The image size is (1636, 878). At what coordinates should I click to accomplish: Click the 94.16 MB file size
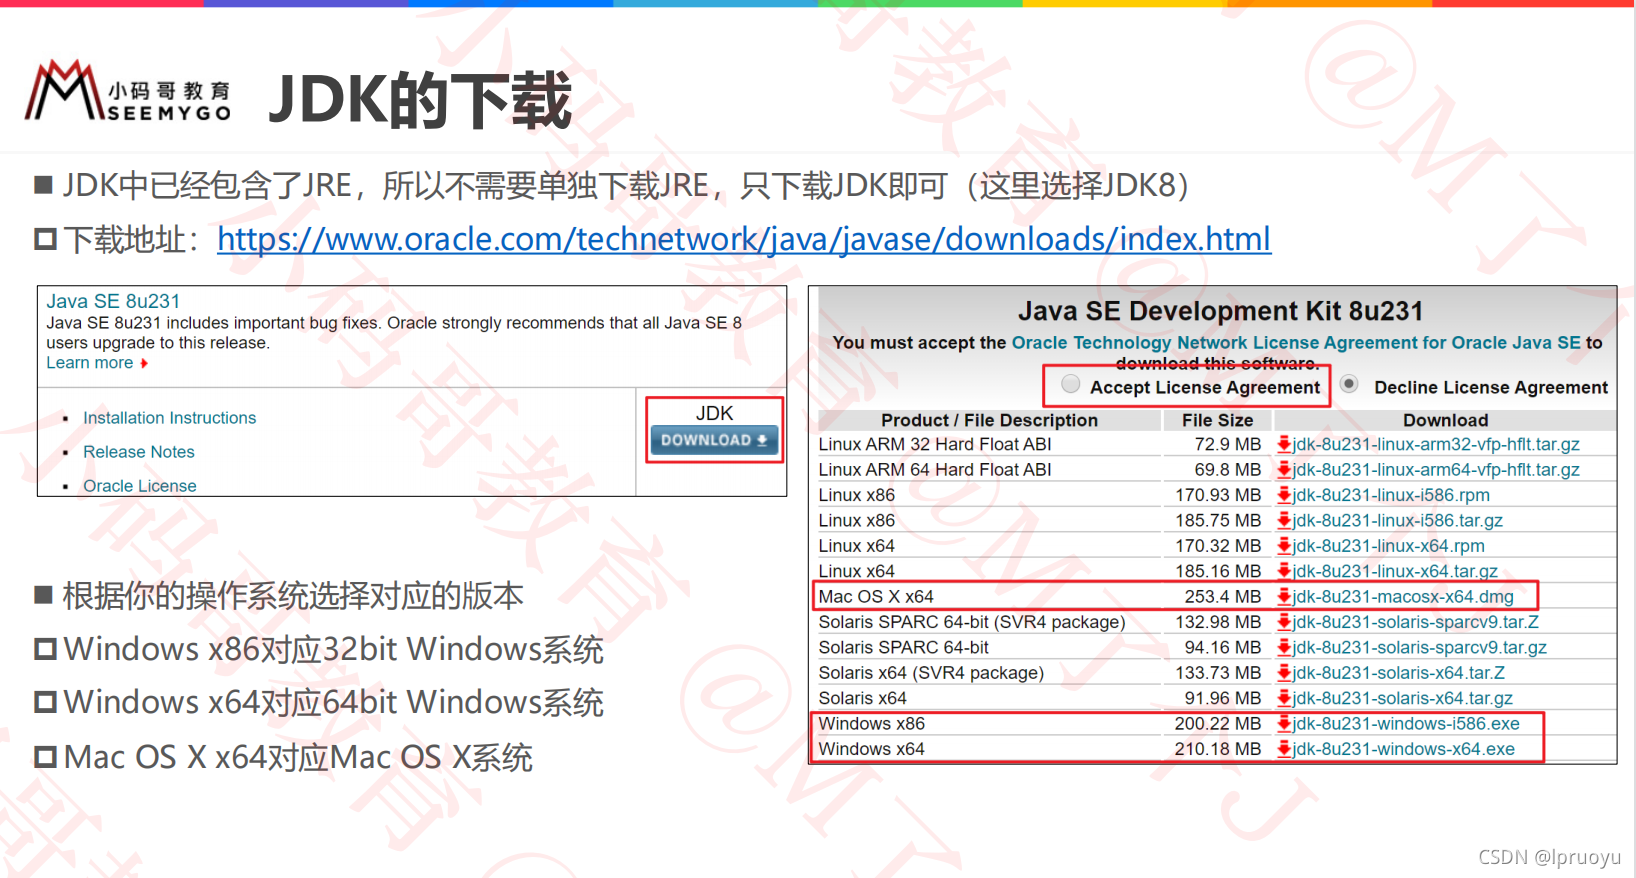(1222, 648)
